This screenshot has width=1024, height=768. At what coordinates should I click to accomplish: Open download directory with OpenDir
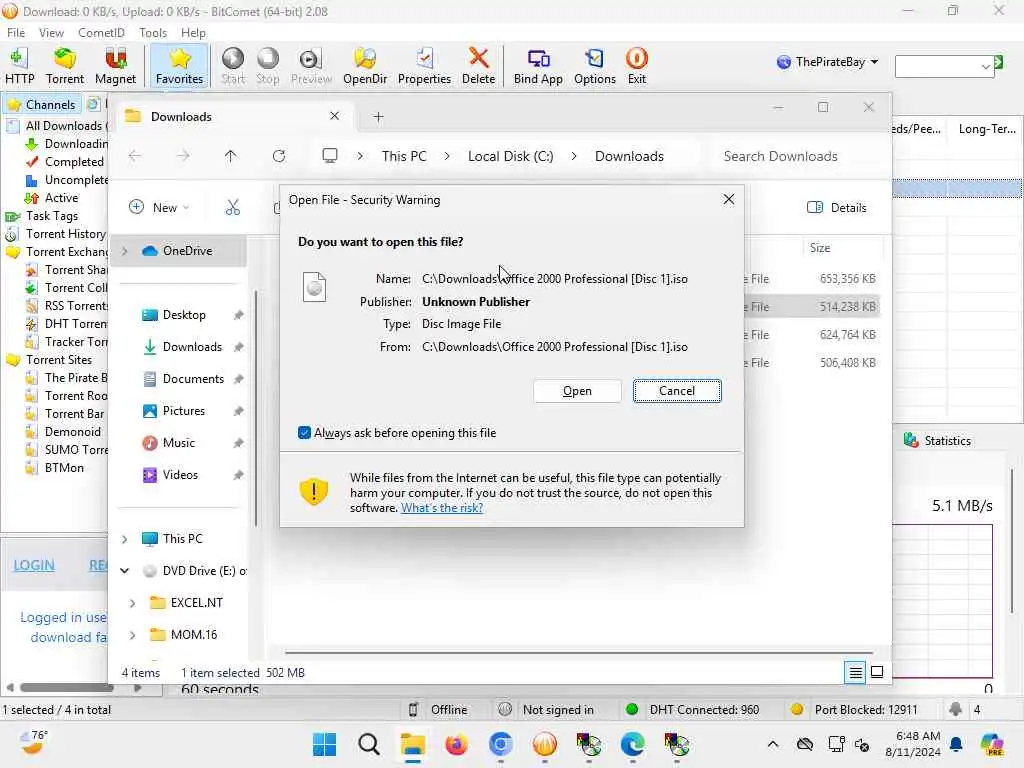[x=364, y=65]
